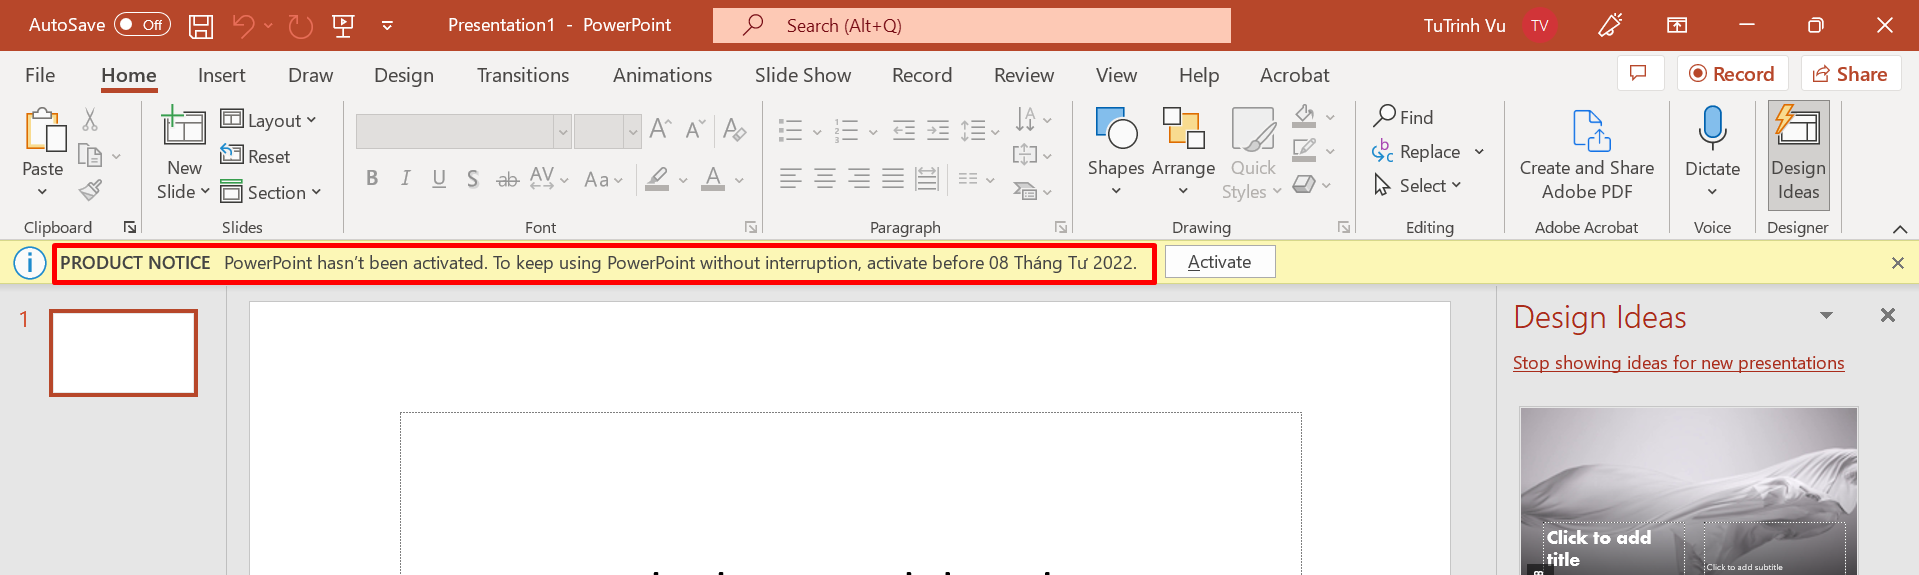Click the Bullets list icon

[x=790, y=130]
